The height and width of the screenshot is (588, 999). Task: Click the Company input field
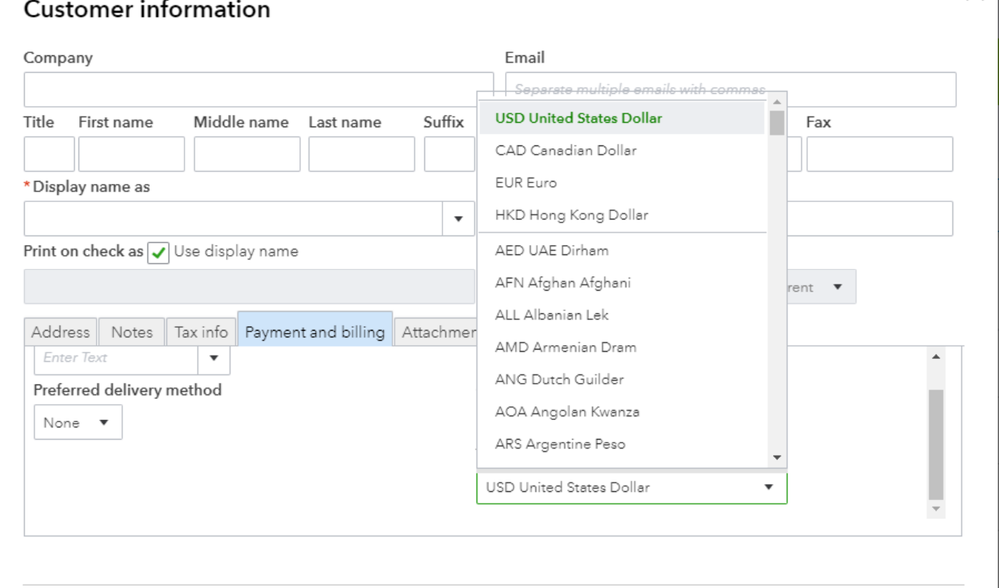tap(258, 89)
